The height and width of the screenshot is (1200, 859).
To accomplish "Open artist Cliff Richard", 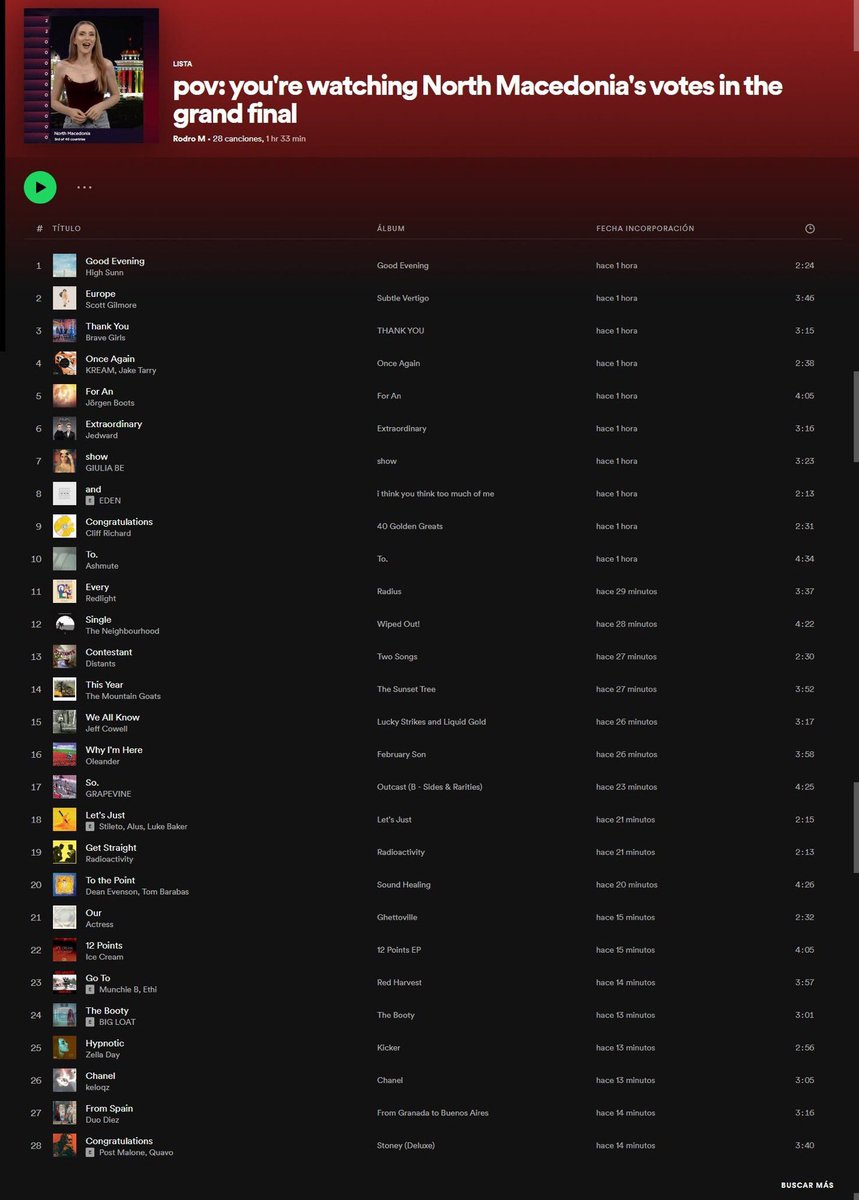I will [x=108, y=533].
